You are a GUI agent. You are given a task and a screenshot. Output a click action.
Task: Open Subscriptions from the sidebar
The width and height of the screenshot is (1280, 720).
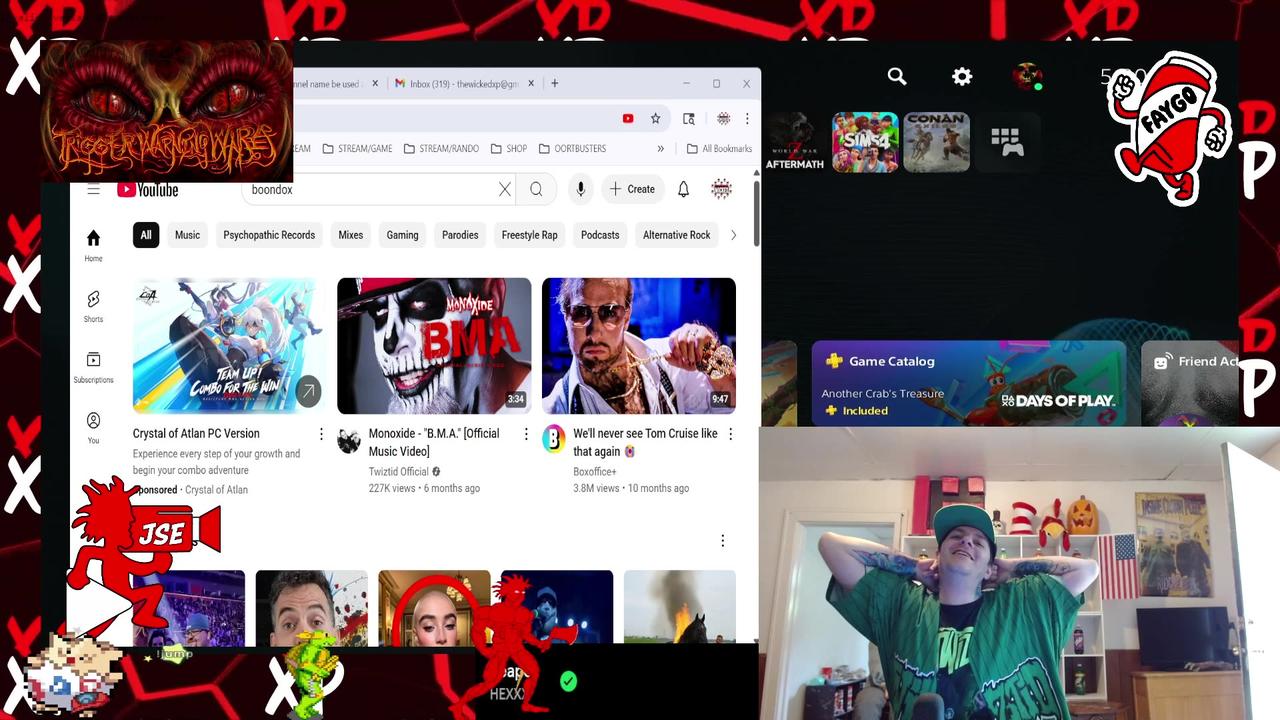click(x=93, y=367)
